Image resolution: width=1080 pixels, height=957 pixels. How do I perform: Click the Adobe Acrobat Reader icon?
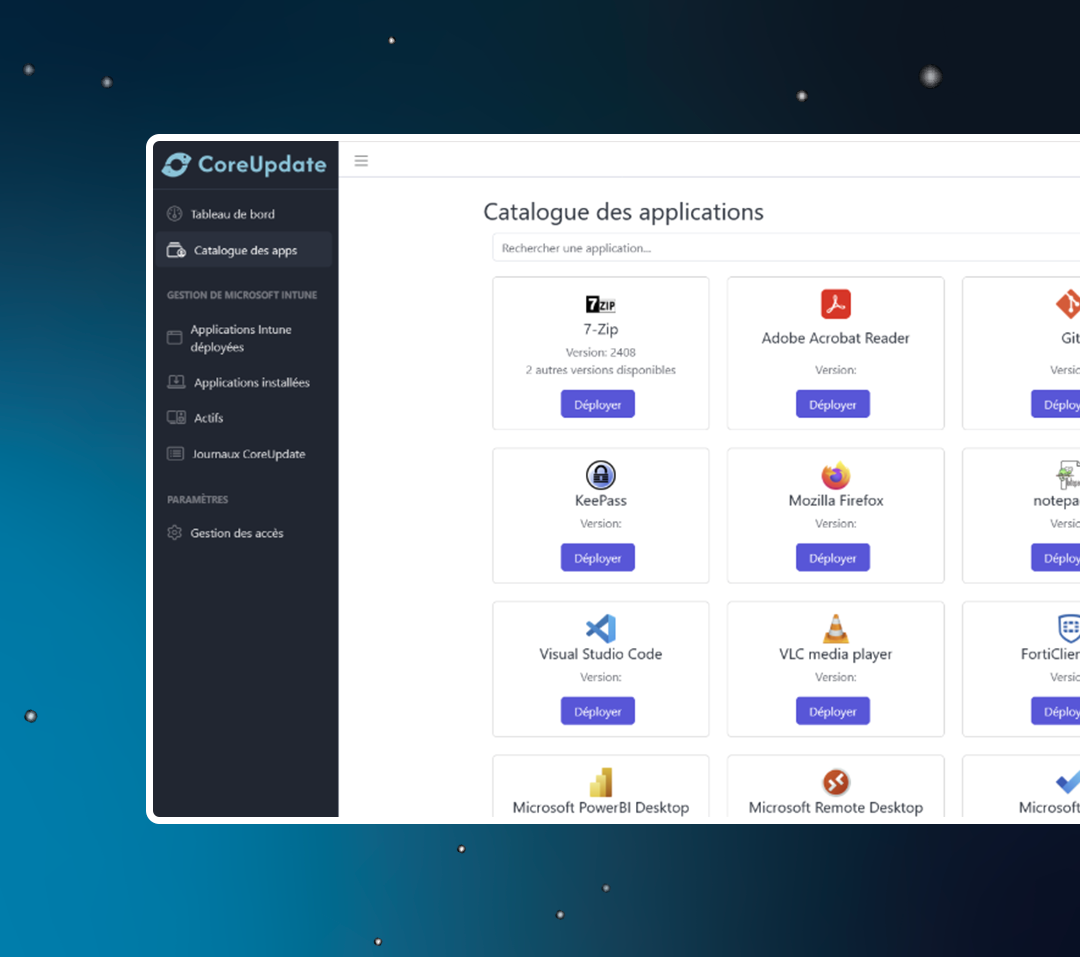(x=835, y=304)
